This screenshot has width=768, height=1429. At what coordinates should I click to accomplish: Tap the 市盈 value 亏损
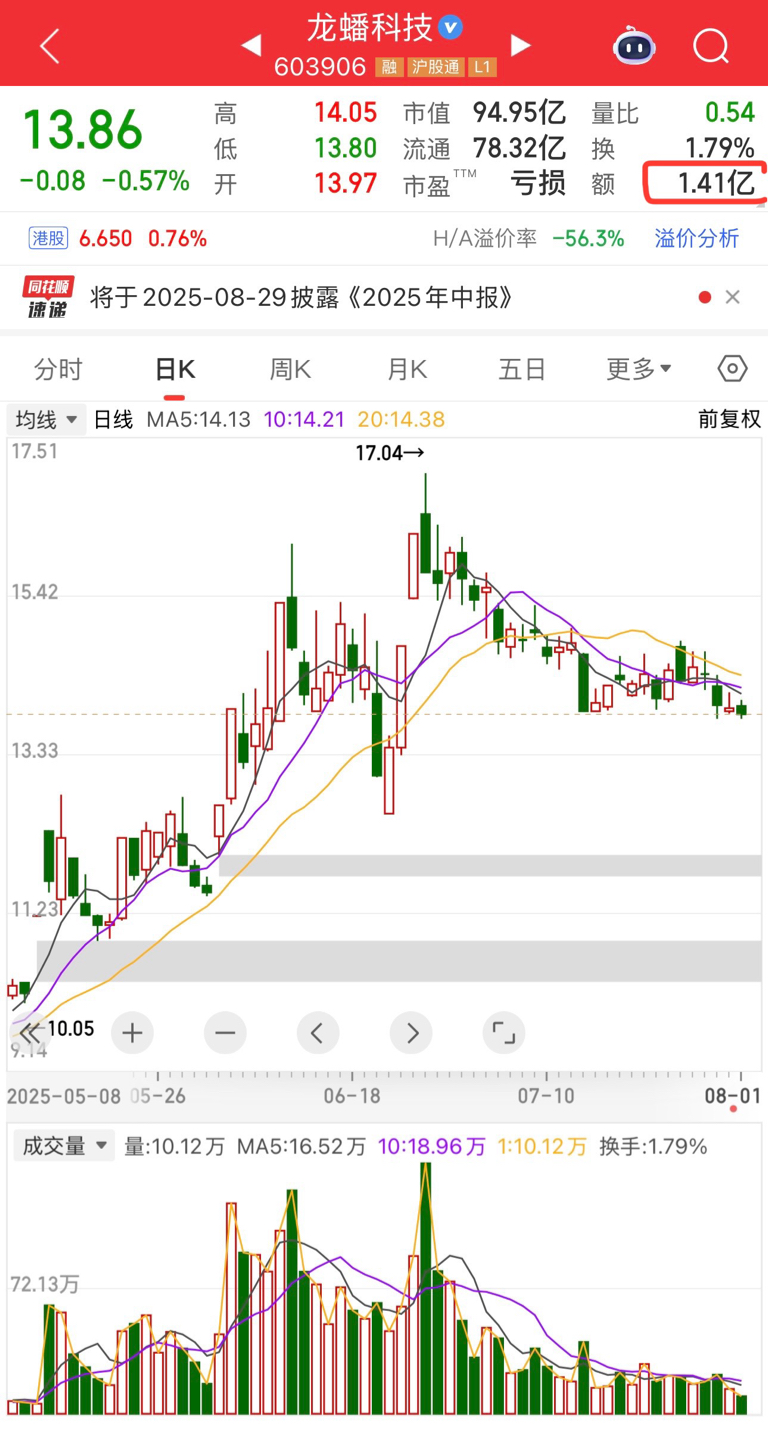[x=539, y=183]
